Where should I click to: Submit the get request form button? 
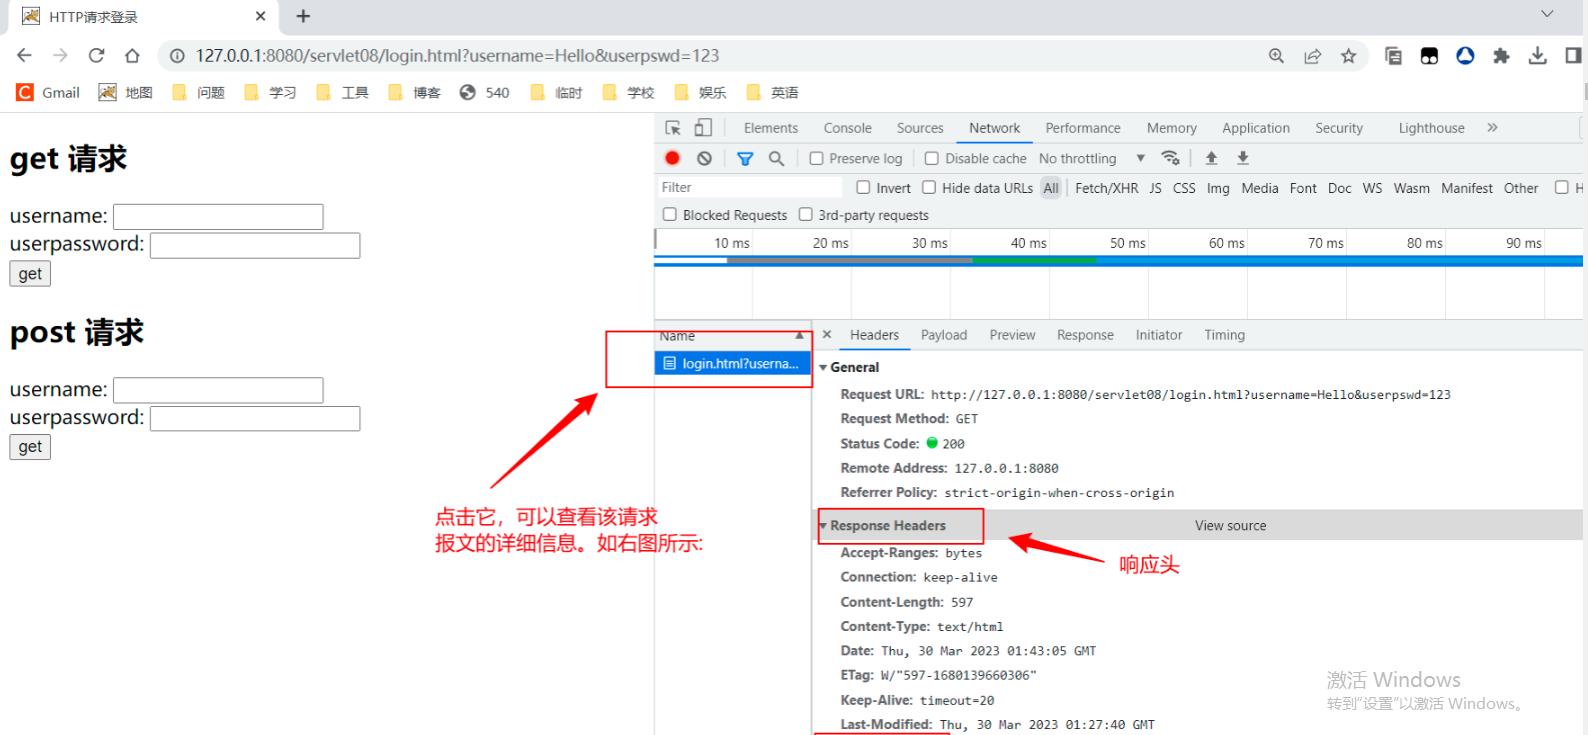30,274
